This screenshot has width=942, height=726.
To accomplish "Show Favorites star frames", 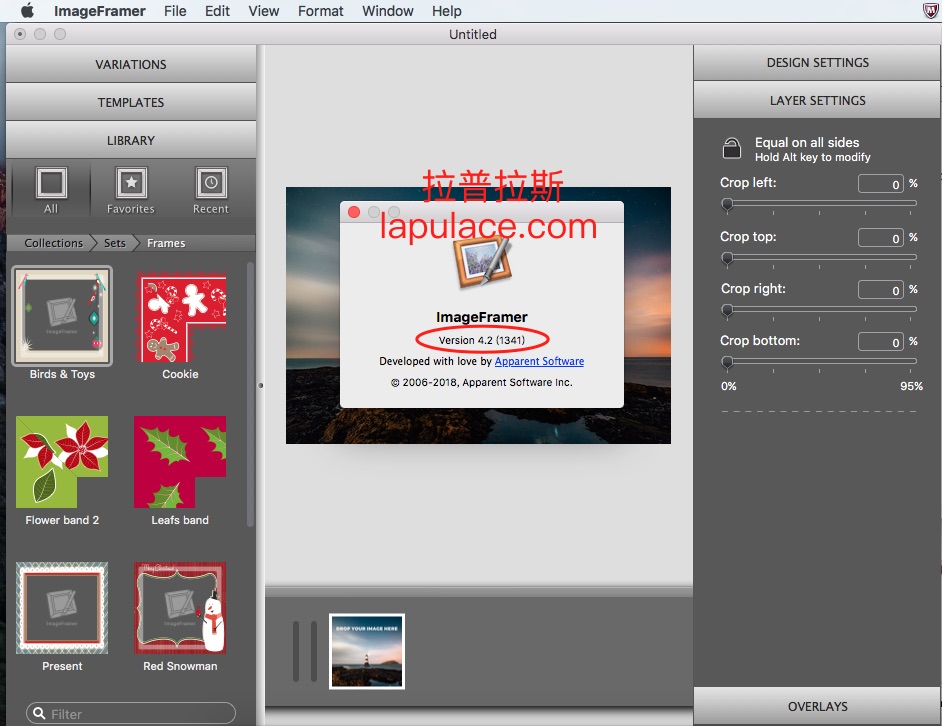I will click(x=131, y=190).
